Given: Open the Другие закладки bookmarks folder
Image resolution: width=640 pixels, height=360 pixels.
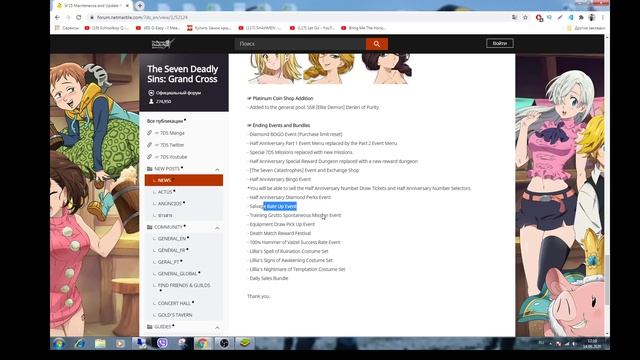Looking at the screenshot, I should [586, 28].
